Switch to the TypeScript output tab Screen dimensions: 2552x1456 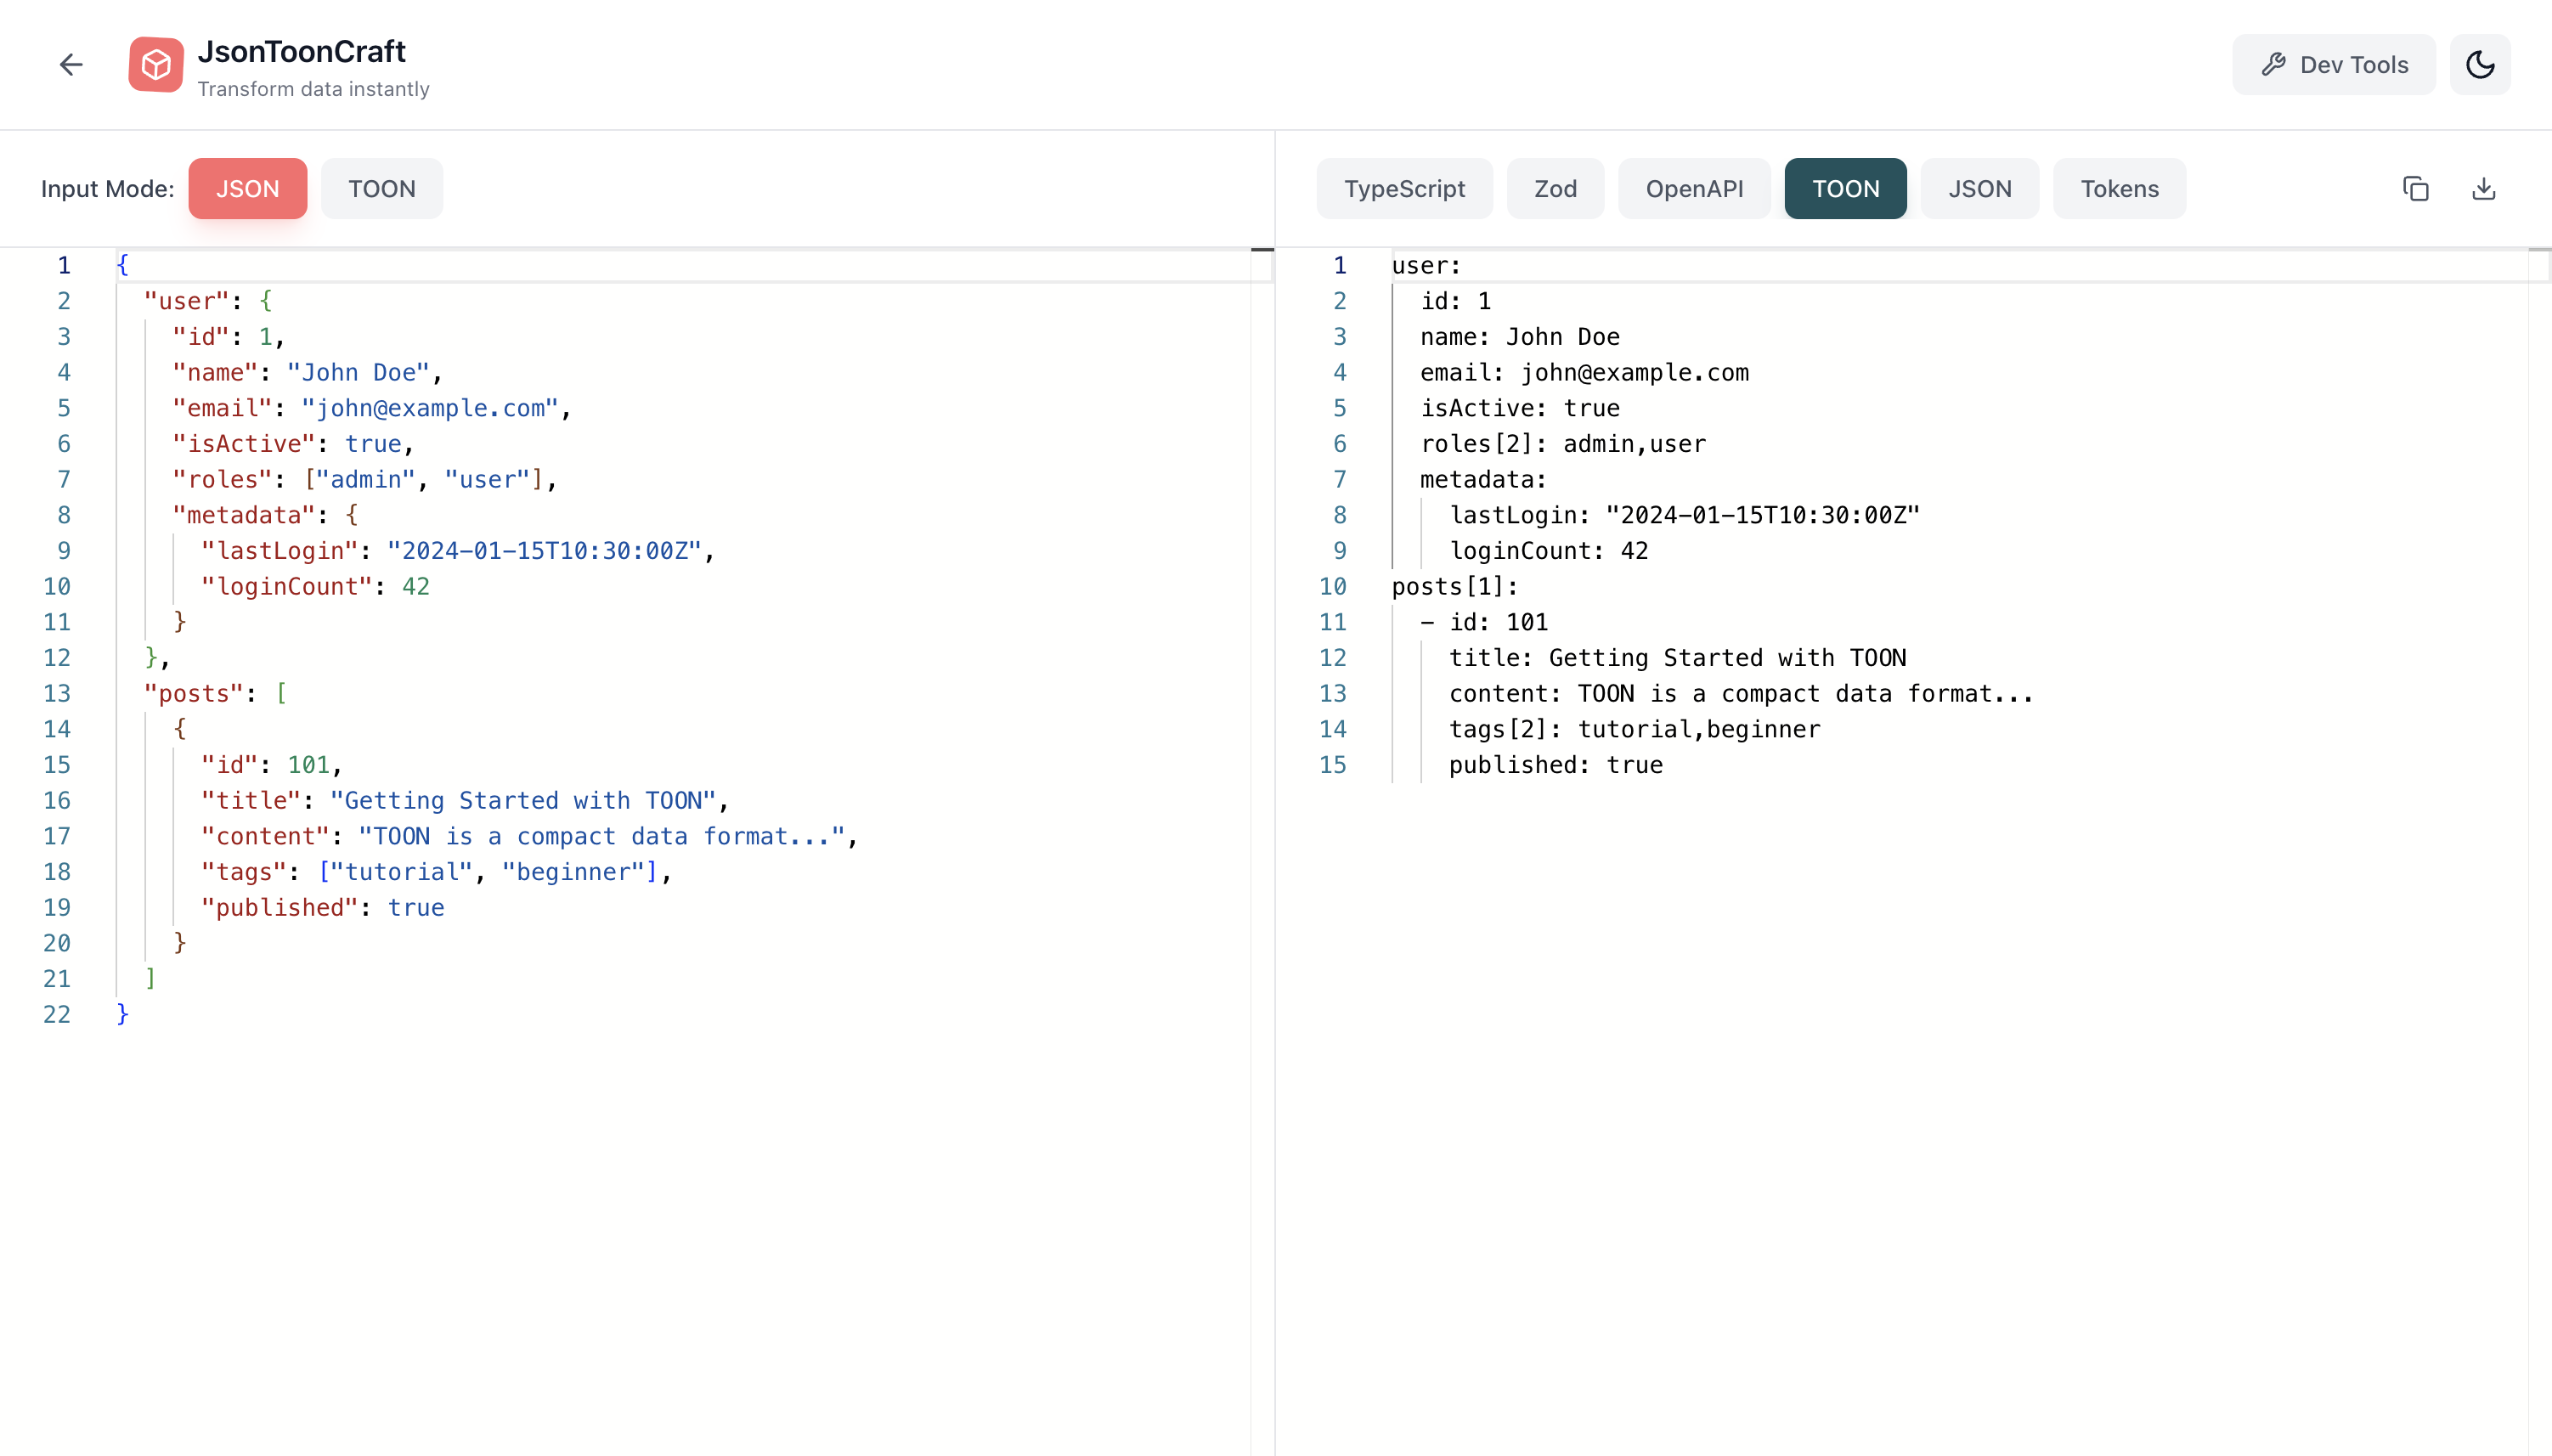point(1404,188)
